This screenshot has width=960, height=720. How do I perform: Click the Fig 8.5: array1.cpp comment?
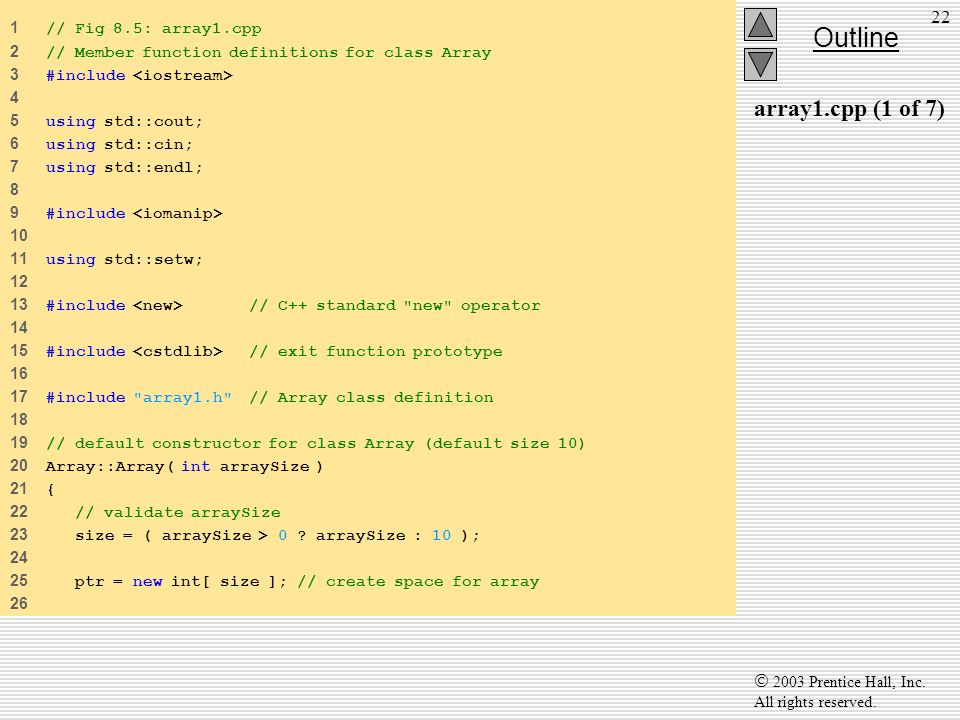(154, 29)
